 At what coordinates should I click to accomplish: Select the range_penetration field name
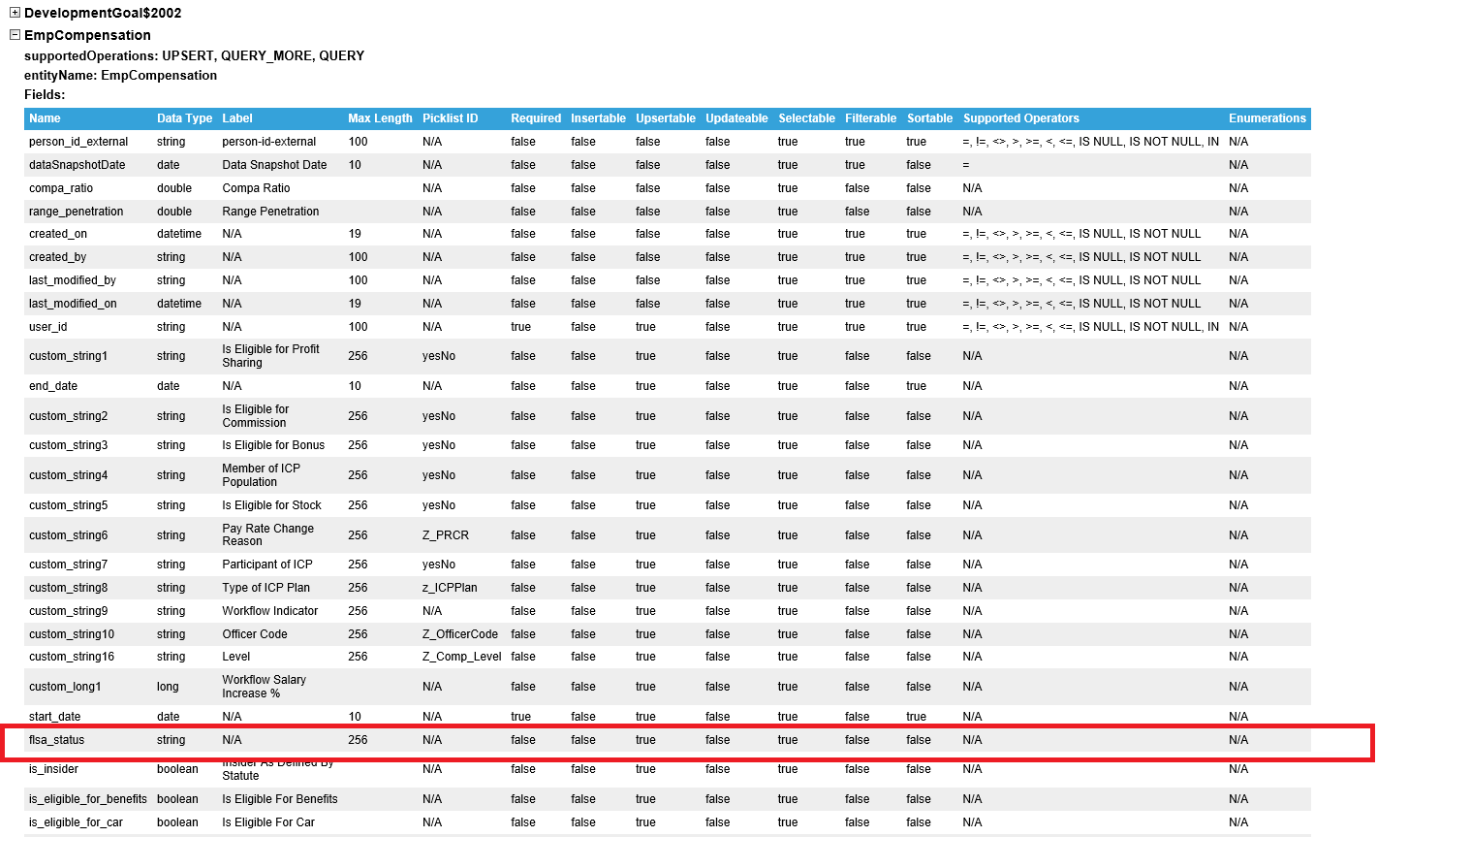pos(76,211)
